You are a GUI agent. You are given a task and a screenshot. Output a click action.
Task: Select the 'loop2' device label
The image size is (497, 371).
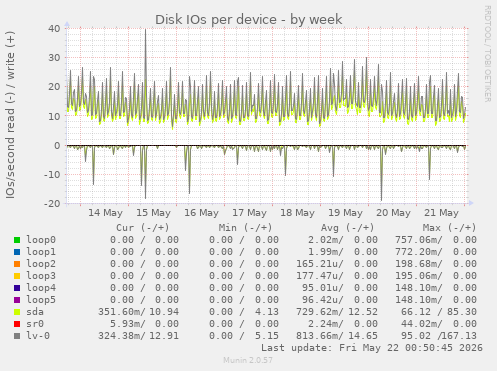[41, 264]
